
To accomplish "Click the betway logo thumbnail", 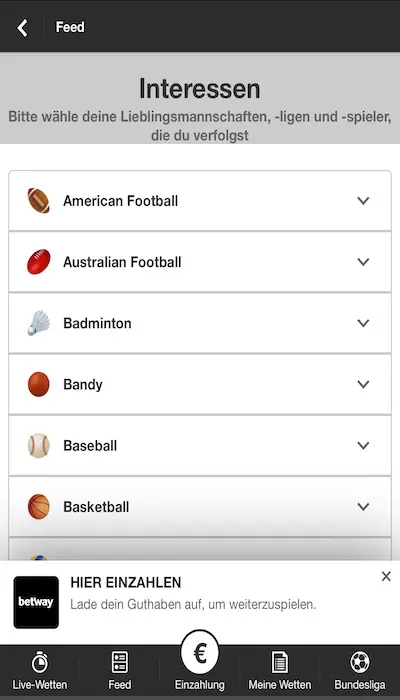I will point(36,602).
